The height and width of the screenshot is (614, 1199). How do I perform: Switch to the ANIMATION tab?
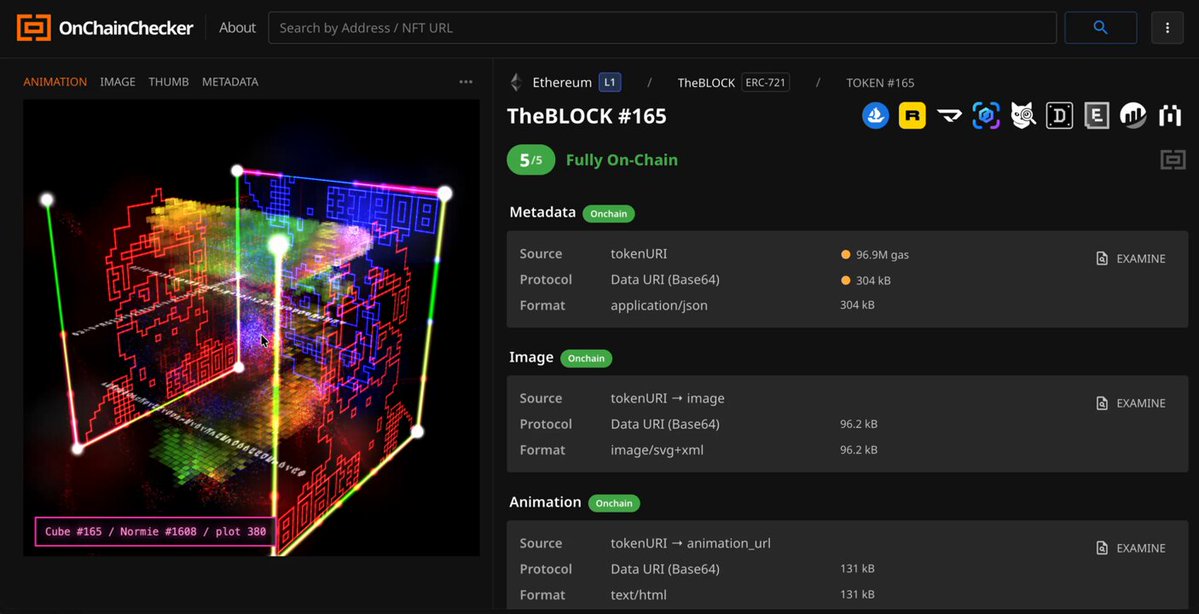tap(55, 82)
